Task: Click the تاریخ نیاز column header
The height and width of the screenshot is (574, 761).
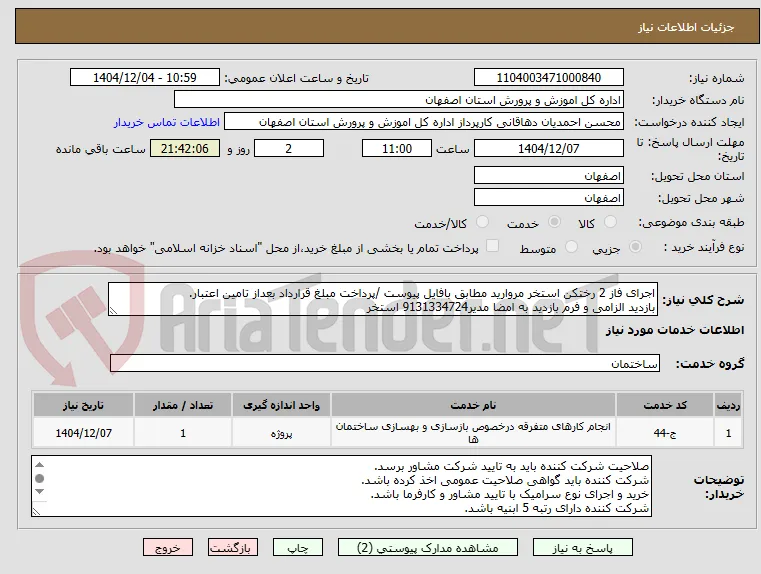Action: [x=83, y=405]
